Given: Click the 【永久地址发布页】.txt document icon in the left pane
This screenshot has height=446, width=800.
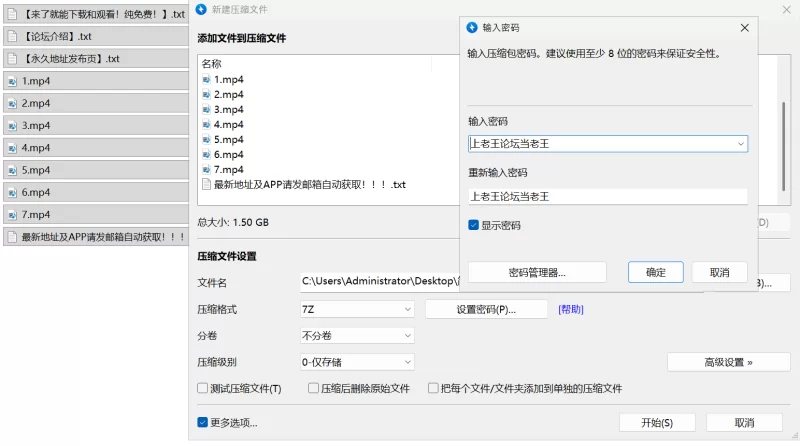Looking at the screenshot, I should tap(12, 59).
